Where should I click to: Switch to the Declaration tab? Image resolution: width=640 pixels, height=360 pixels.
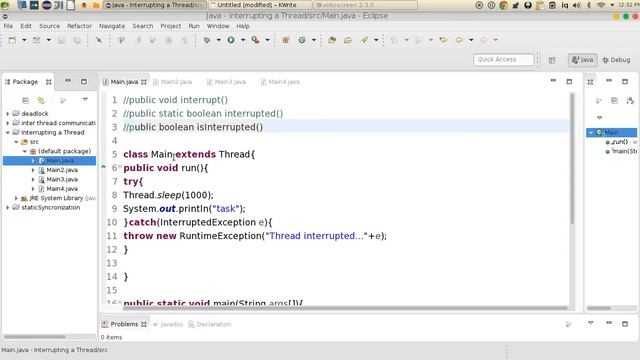click(x=210, y=324)
